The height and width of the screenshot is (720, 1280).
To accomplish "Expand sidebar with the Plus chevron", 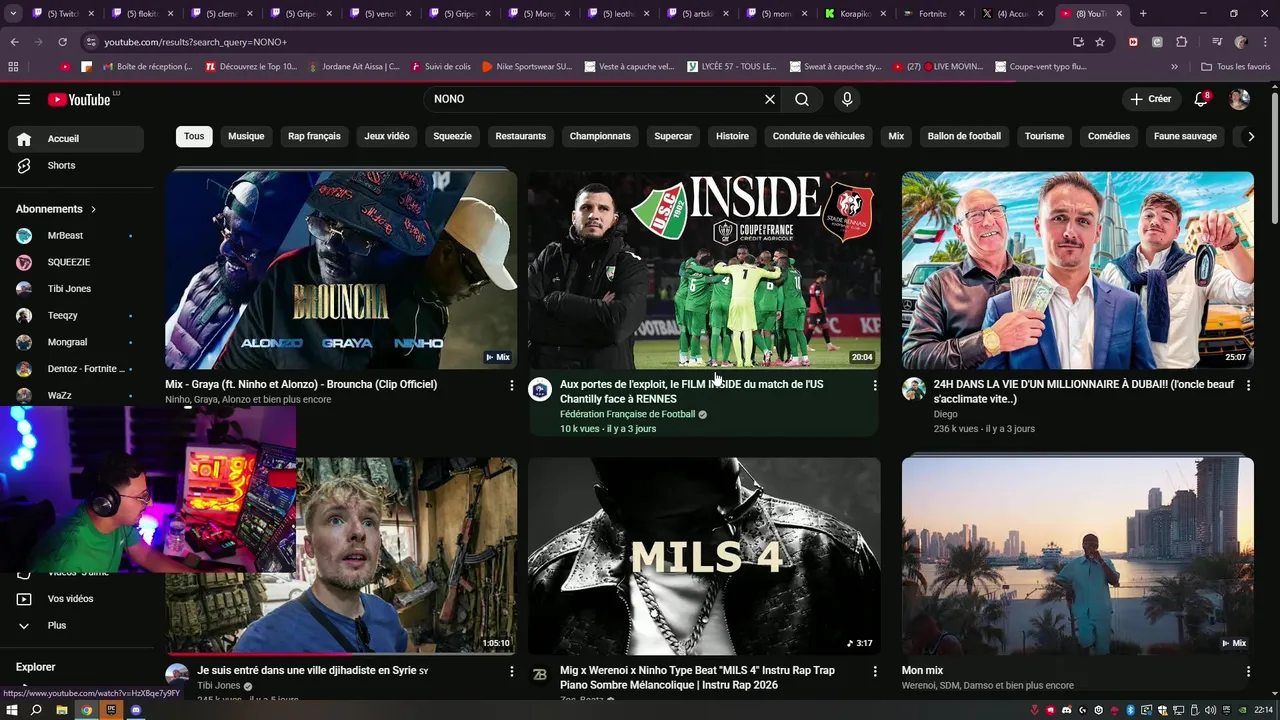I will pyautogui.click(x=24, y=626).
